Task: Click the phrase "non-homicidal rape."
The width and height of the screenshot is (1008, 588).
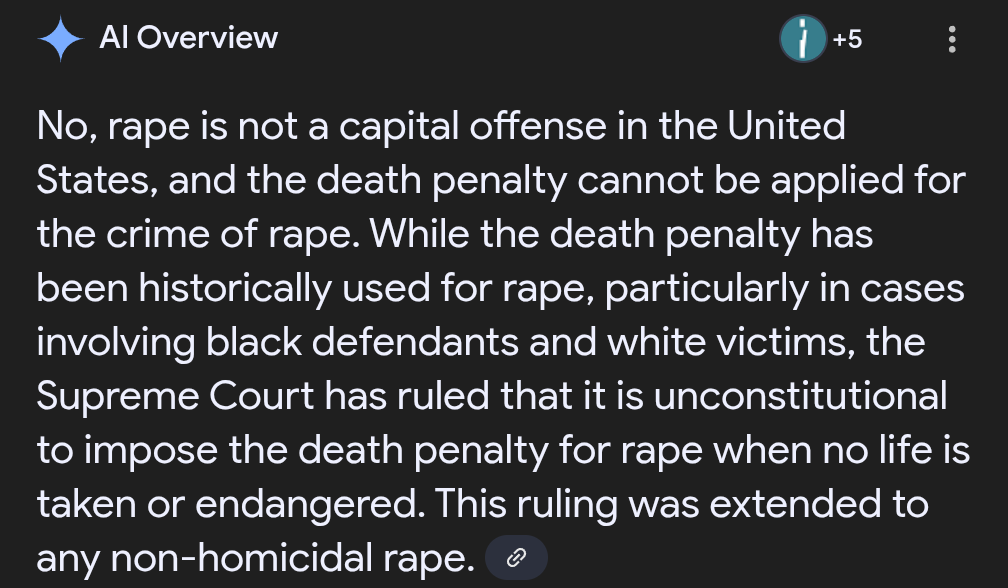Action: (292, 558)
